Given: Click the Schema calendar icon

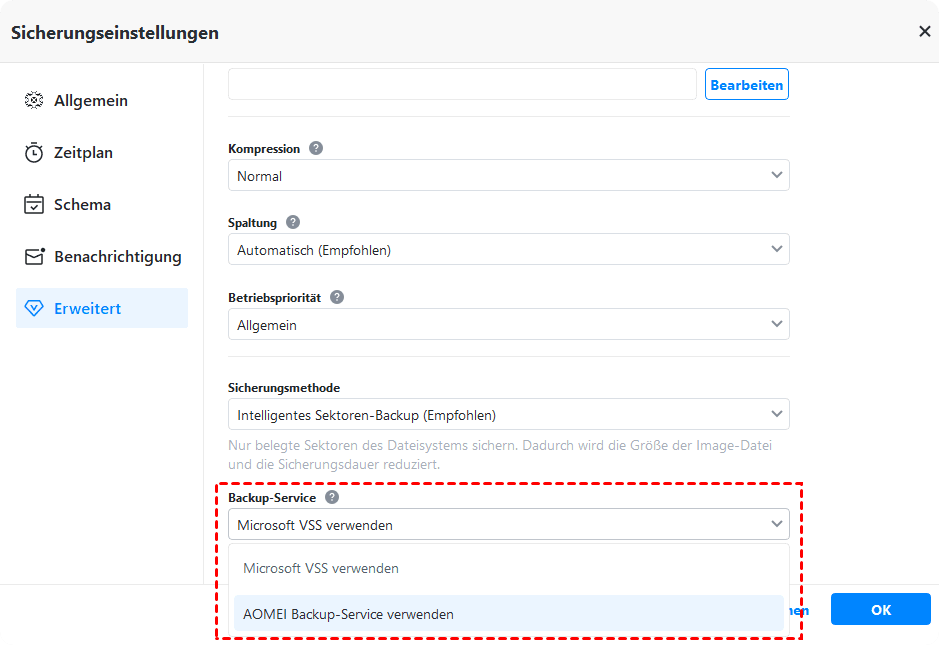Looking at the screenshot, I should tap(34, 205).
